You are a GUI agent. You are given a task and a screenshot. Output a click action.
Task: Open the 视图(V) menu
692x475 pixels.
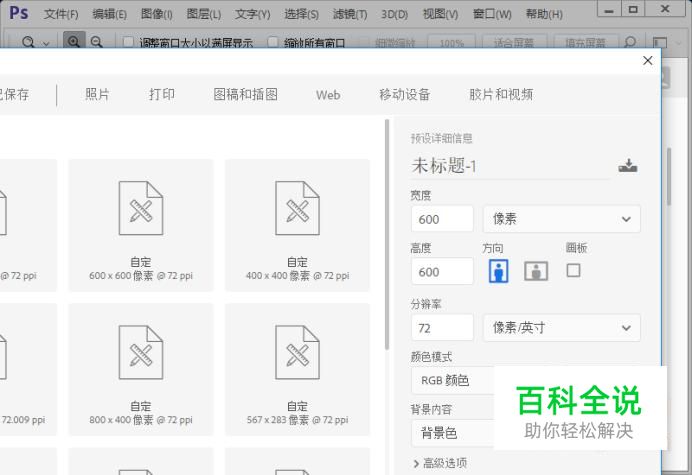[x=440, y=14]
